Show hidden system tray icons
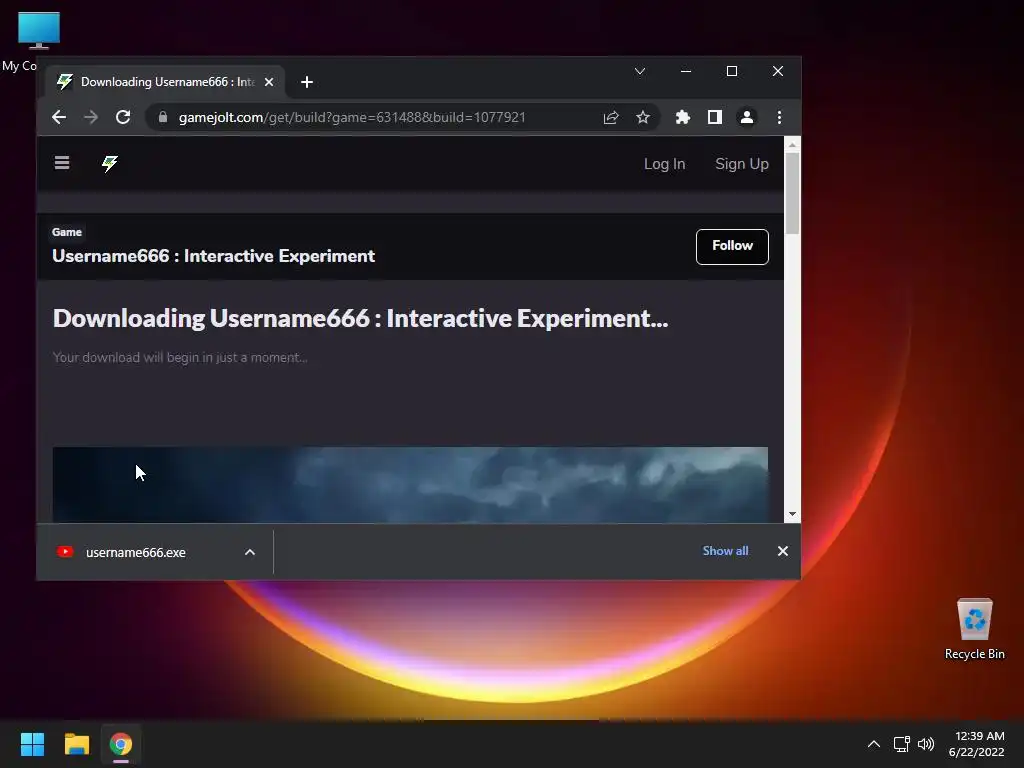This screenshot has width=1024, height=768. (x=874, y=744)
